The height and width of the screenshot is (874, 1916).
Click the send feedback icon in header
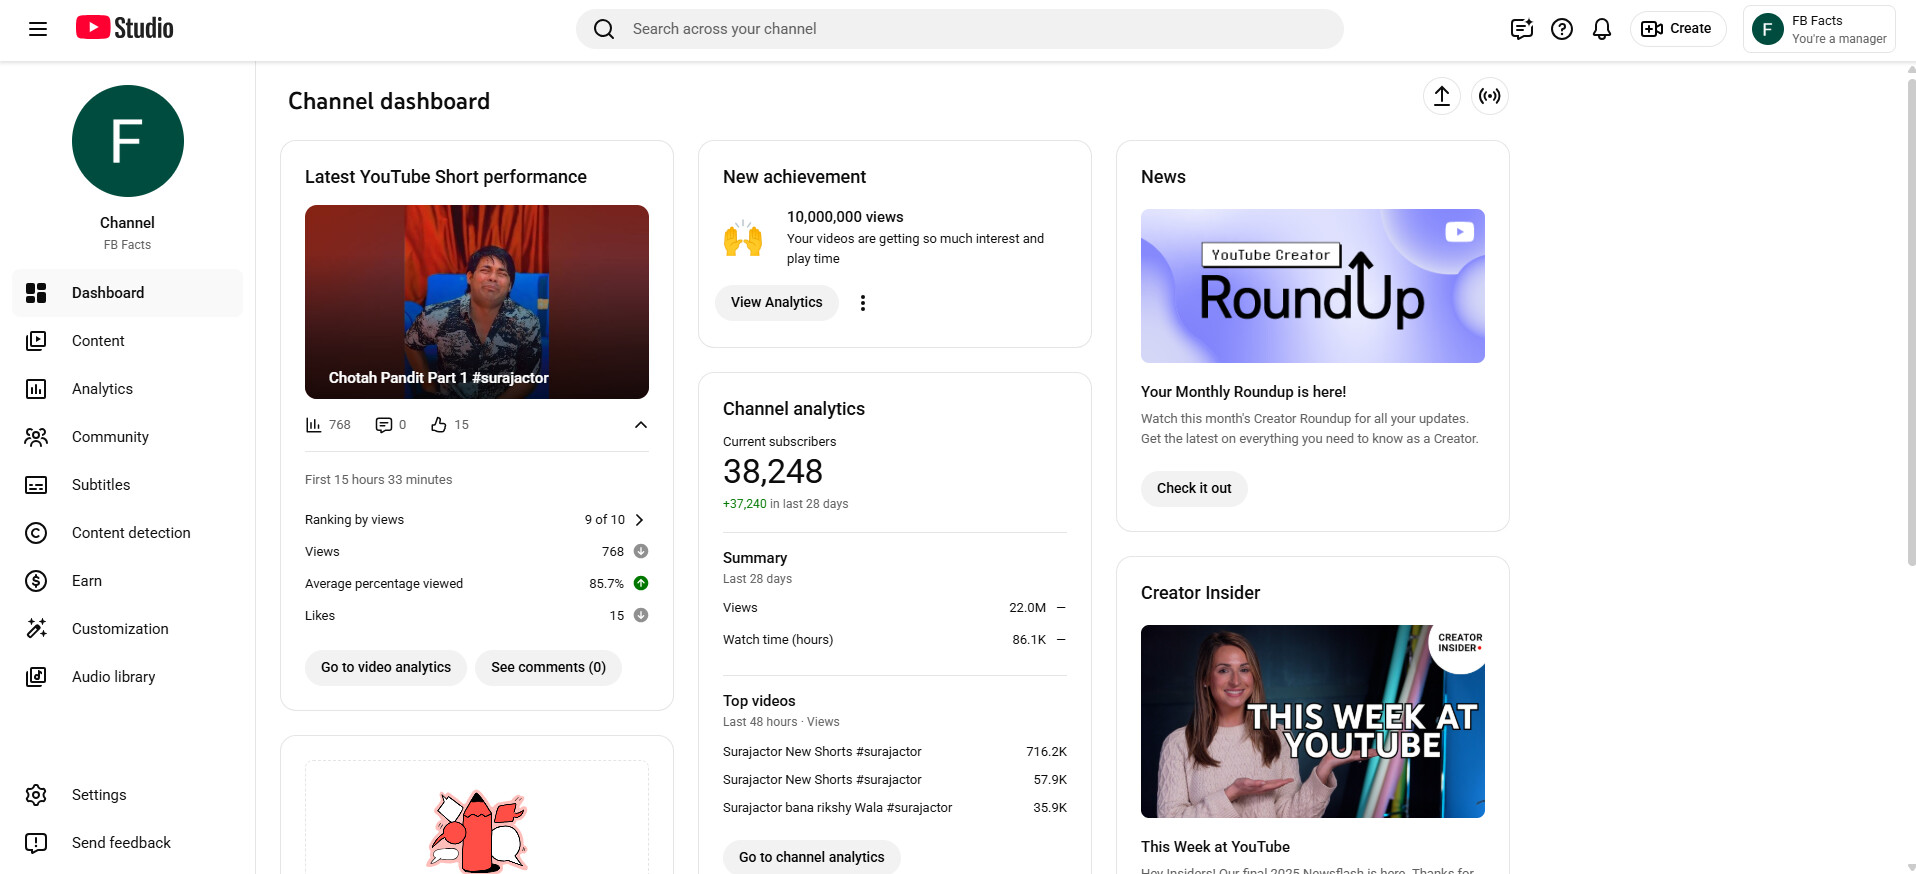click(1521, 29)
